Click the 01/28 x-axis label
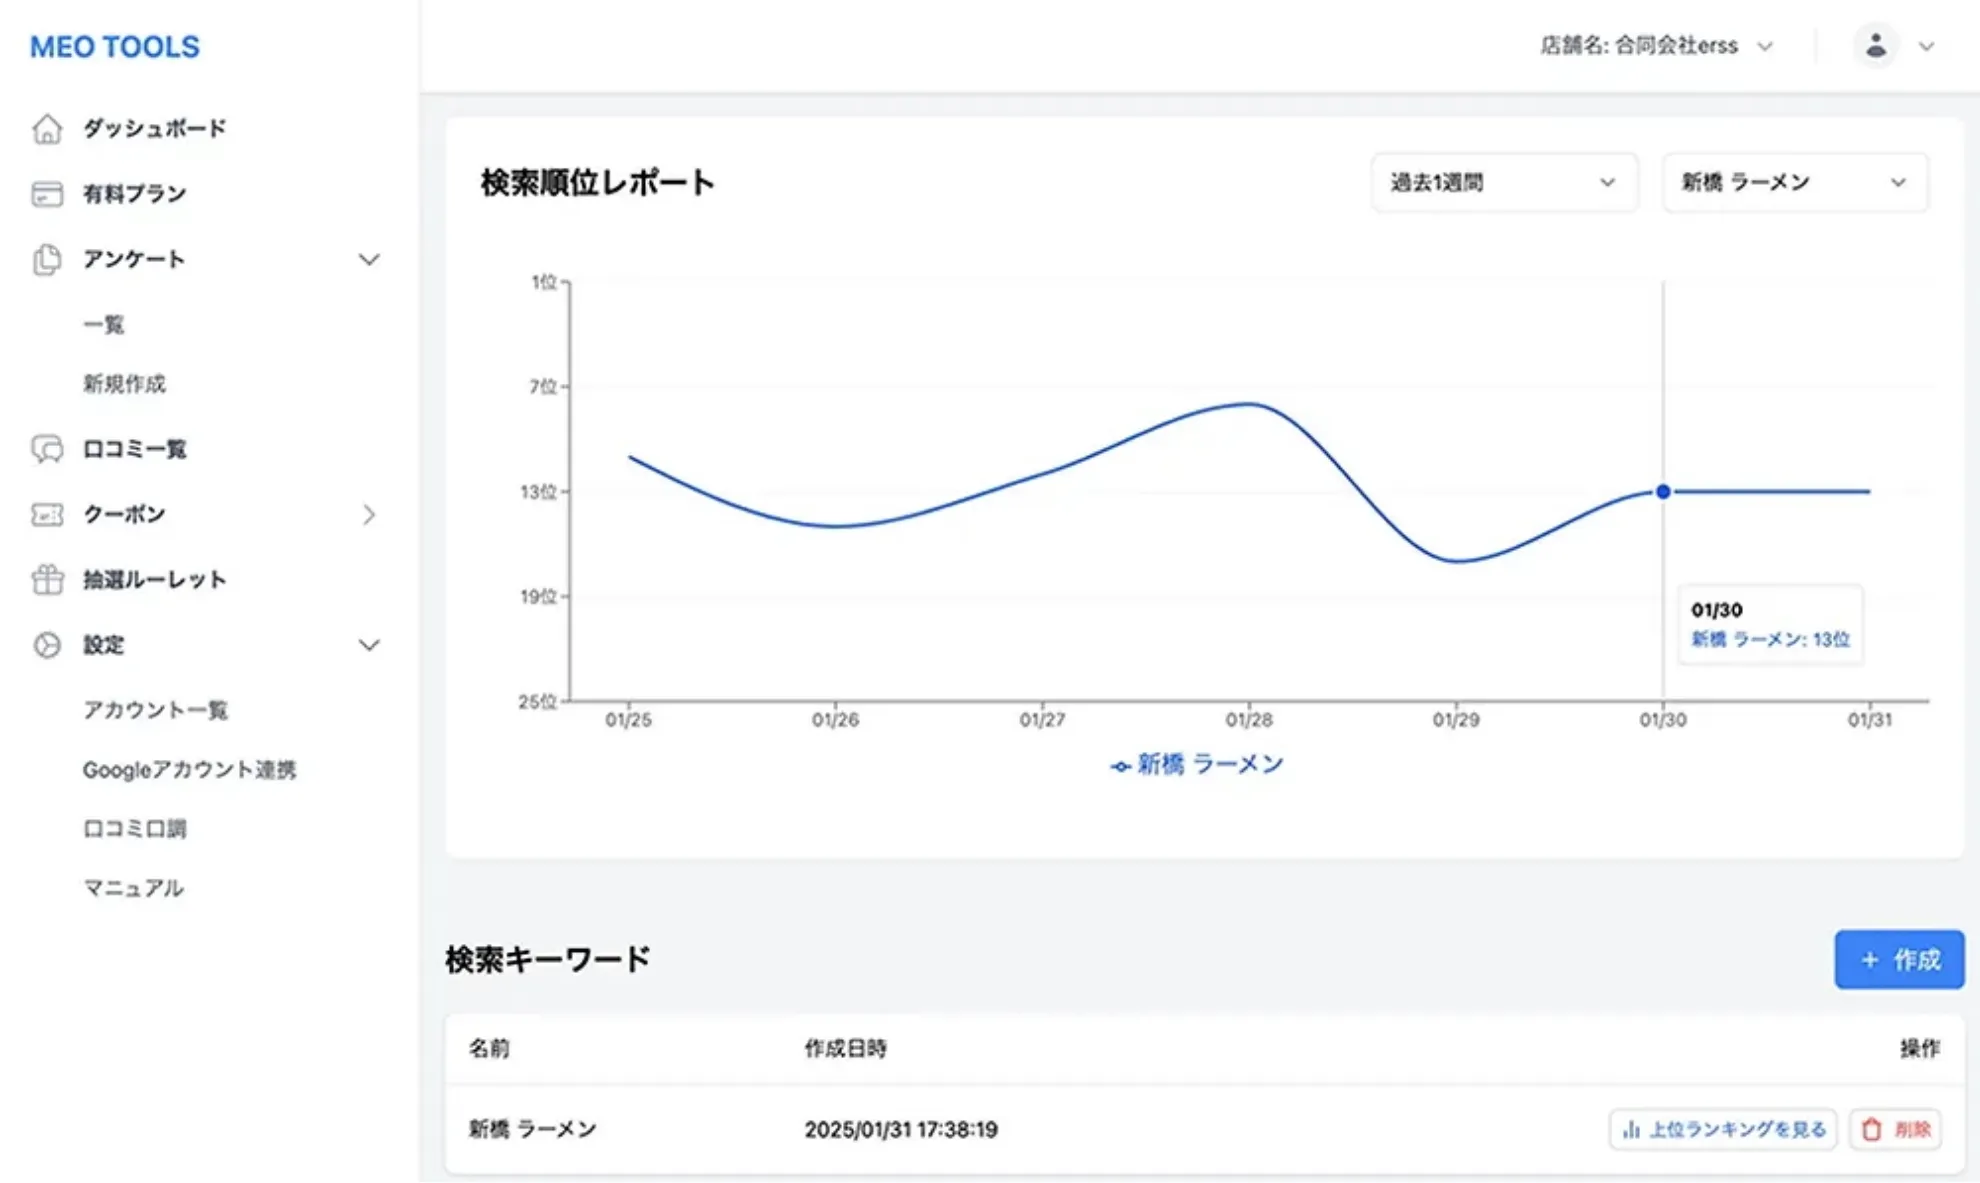This screenshot has height=1183, width=1980. (x=1249, y=720)
